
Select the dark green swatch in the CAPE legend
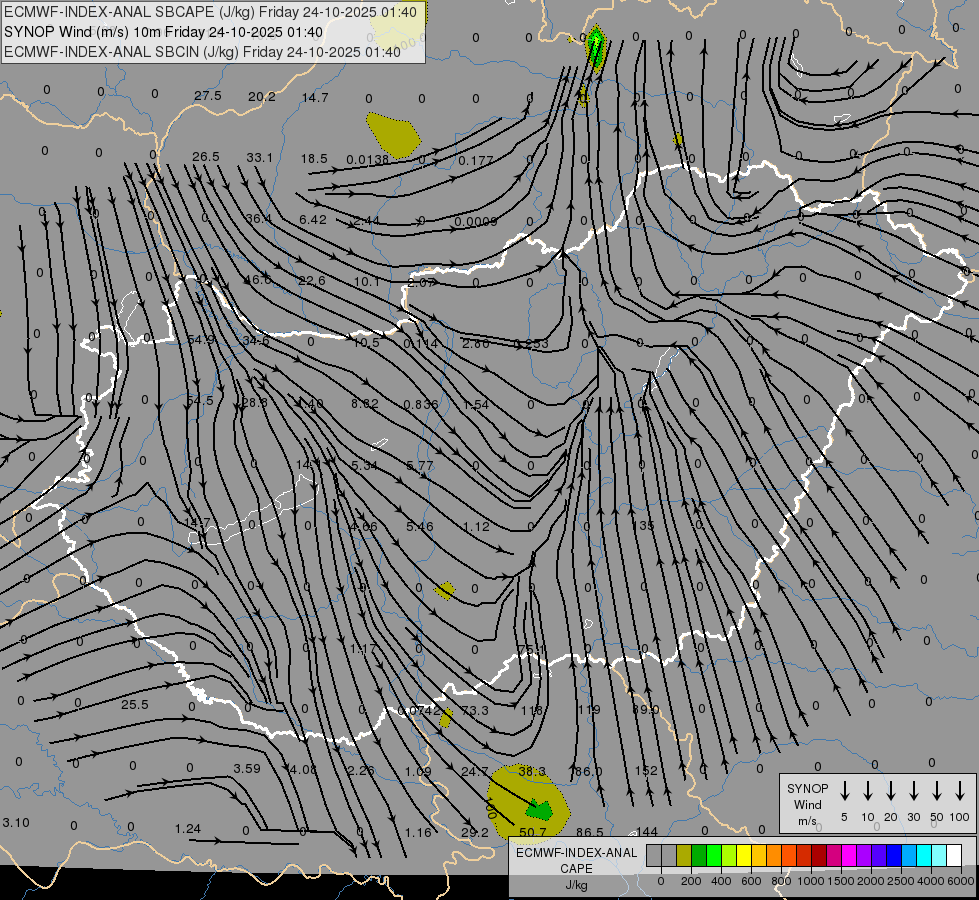tap(699, 855)
